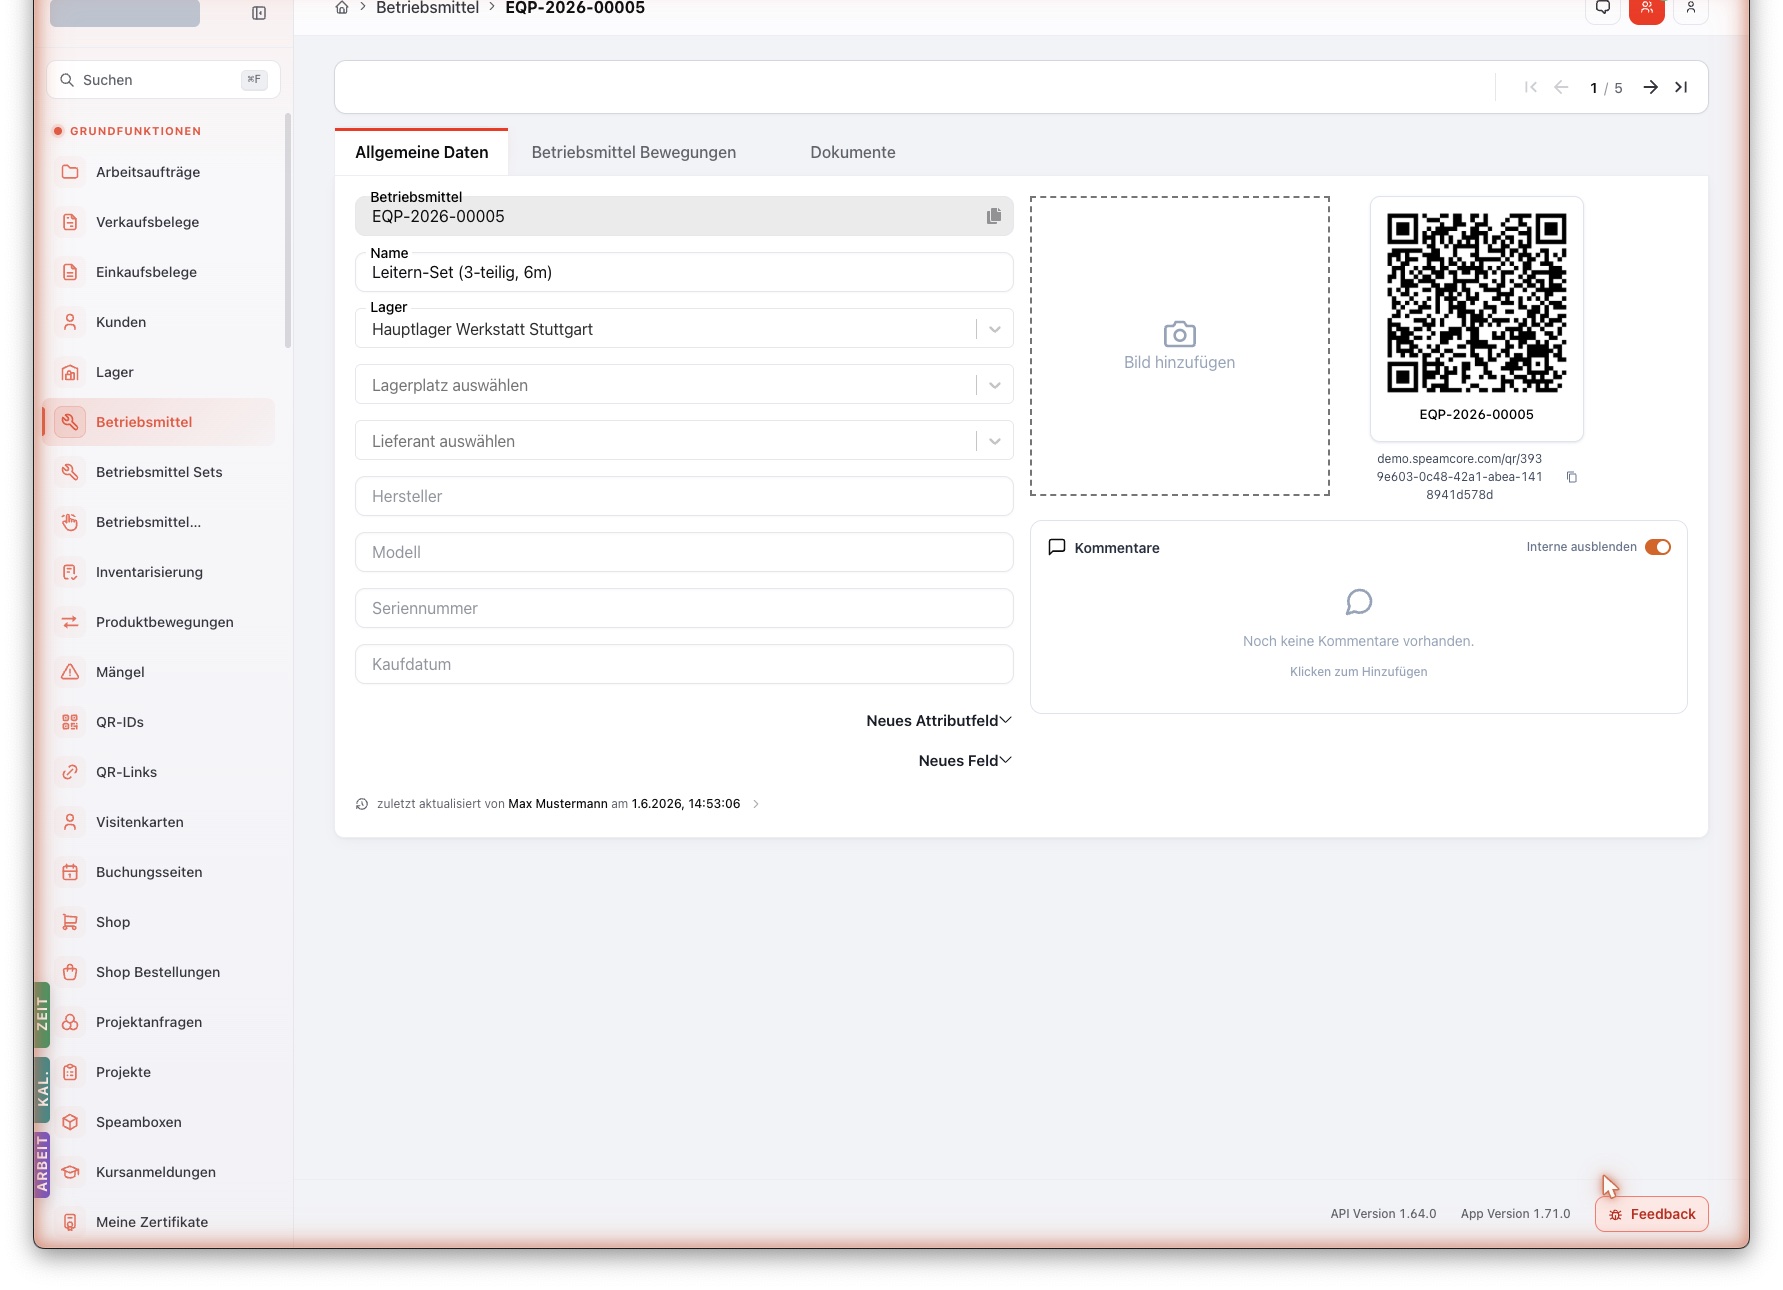The width and height of the screenshot is (1783, 1290).
Task: Click the Hersteller input field
Action: pos(684,496)
